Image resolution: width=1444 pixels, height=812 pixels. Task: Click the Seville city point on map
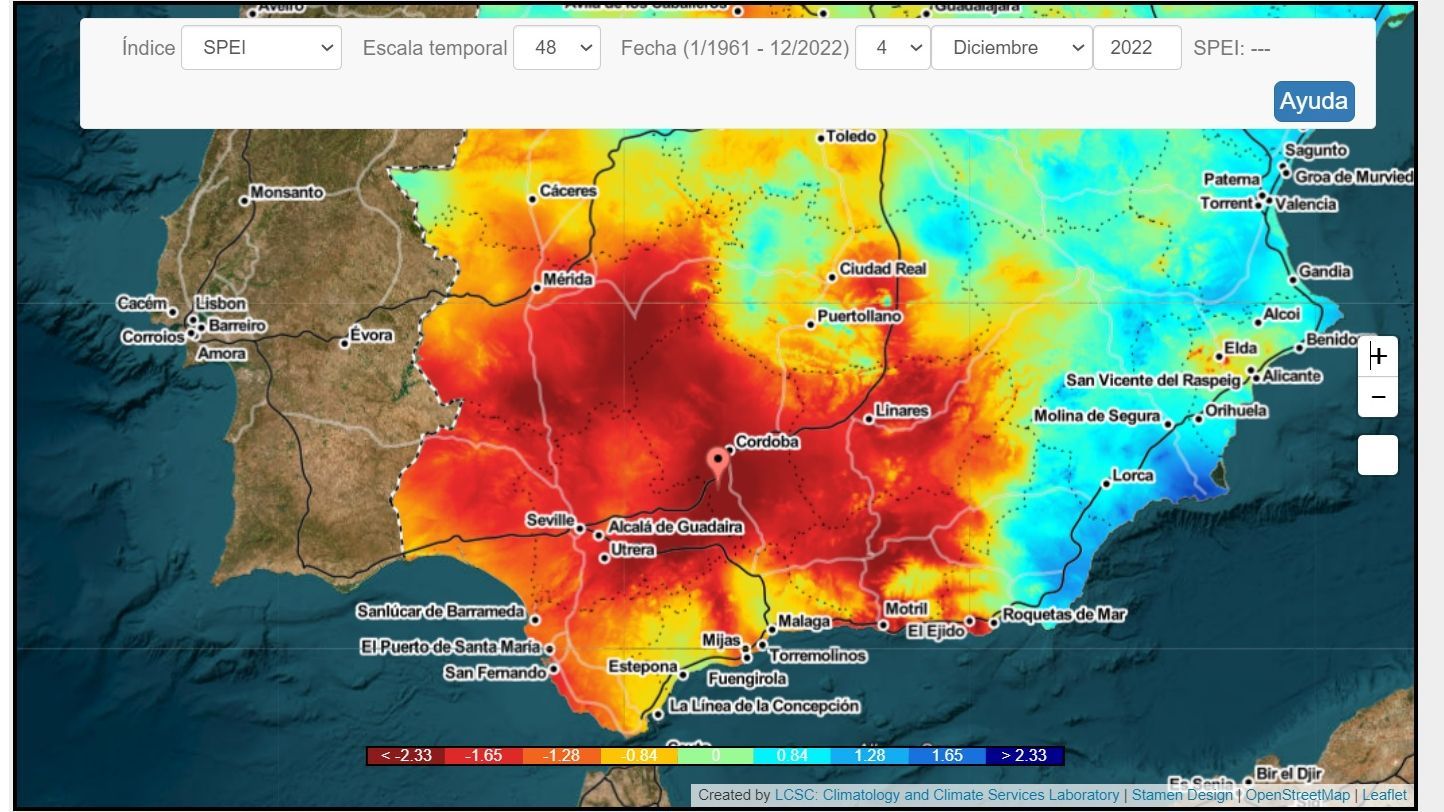(580, 528)
